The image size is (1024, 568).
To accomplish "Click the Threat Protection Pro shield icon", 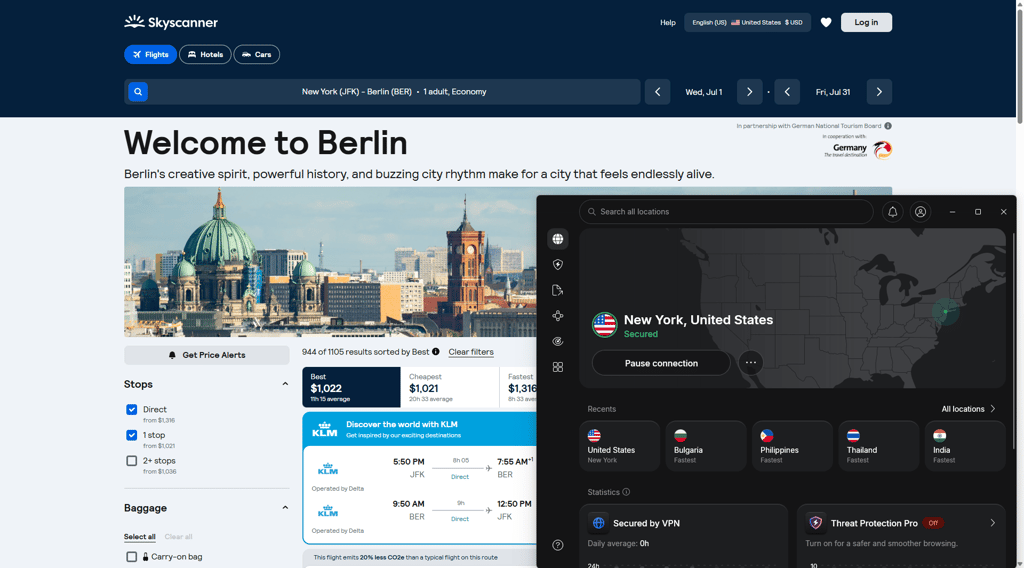I will (815, 523).
